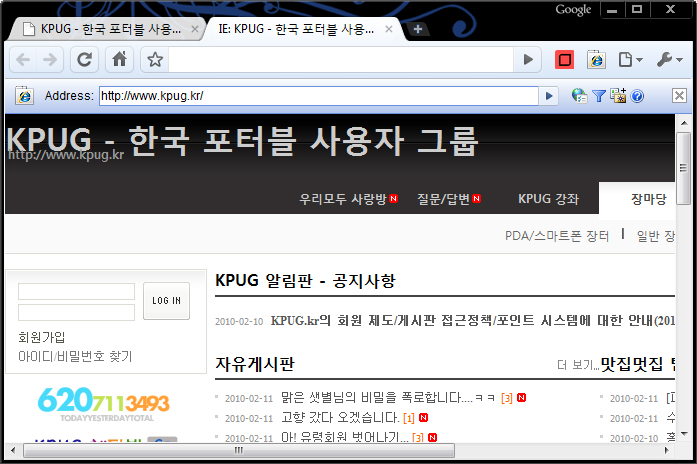Viewport: 697px width, 464px height.
Task: Click the globe icon in IE Tab bar
Action: pos(579,96)
